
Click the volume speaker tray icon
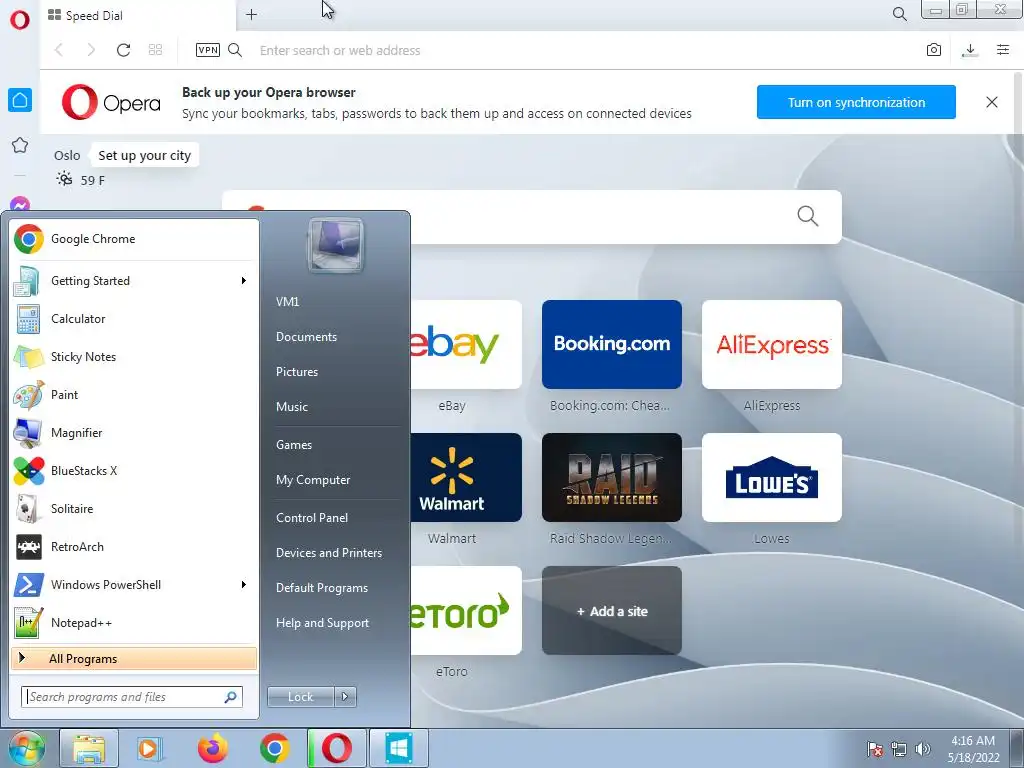[x=923, y=749]
